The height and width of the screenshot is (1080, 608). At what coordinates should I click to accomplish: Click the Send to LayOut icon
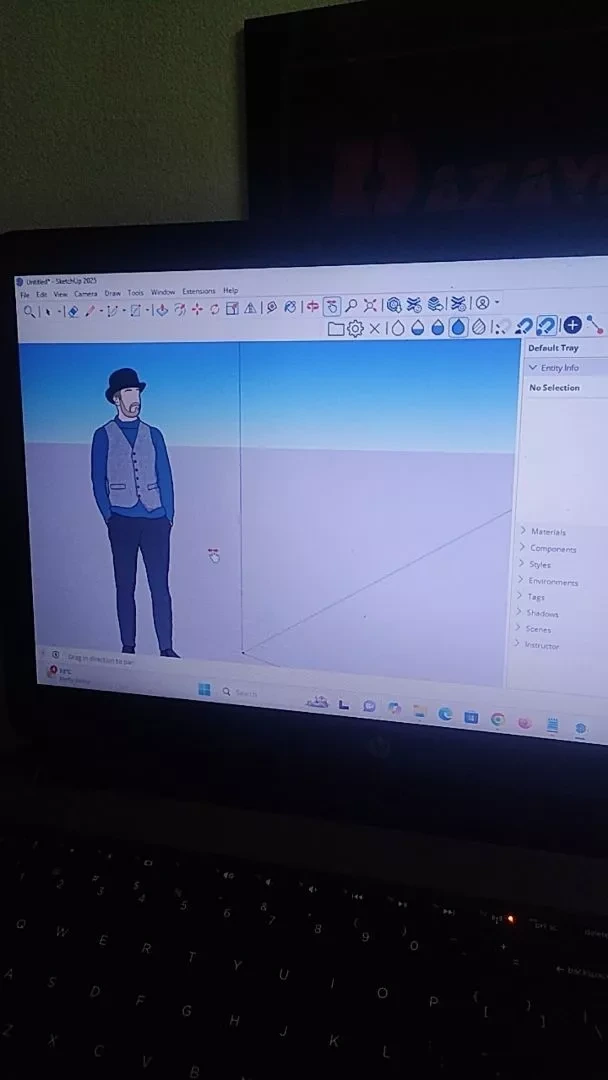click(x=435, y=304)
